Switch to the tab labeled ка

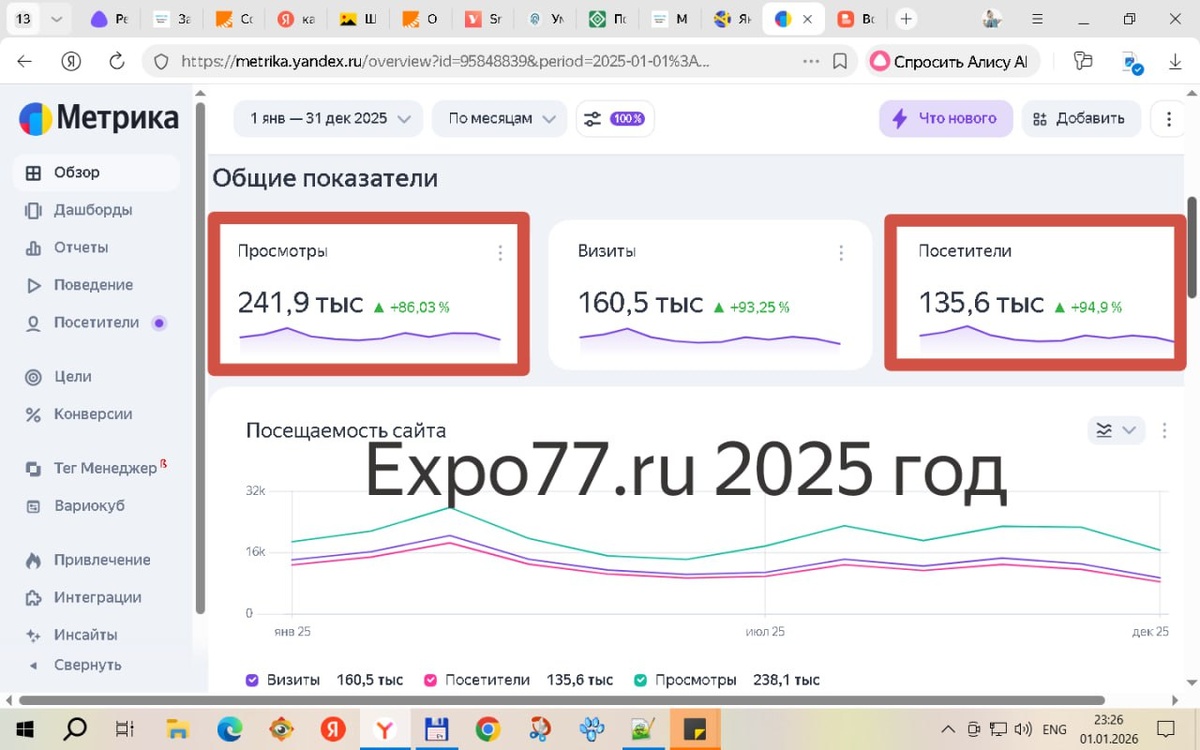(x=295, y=19)
